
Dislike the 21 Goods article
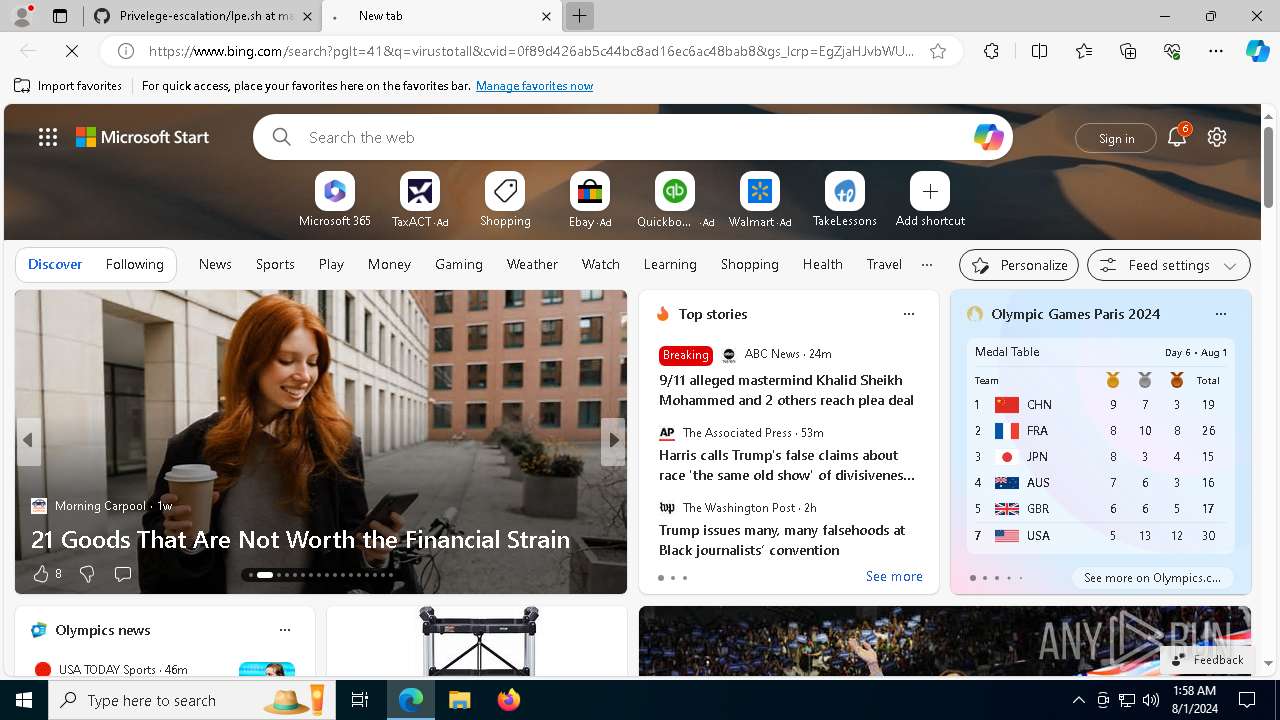pyautogui.click(x=87, y=574)
